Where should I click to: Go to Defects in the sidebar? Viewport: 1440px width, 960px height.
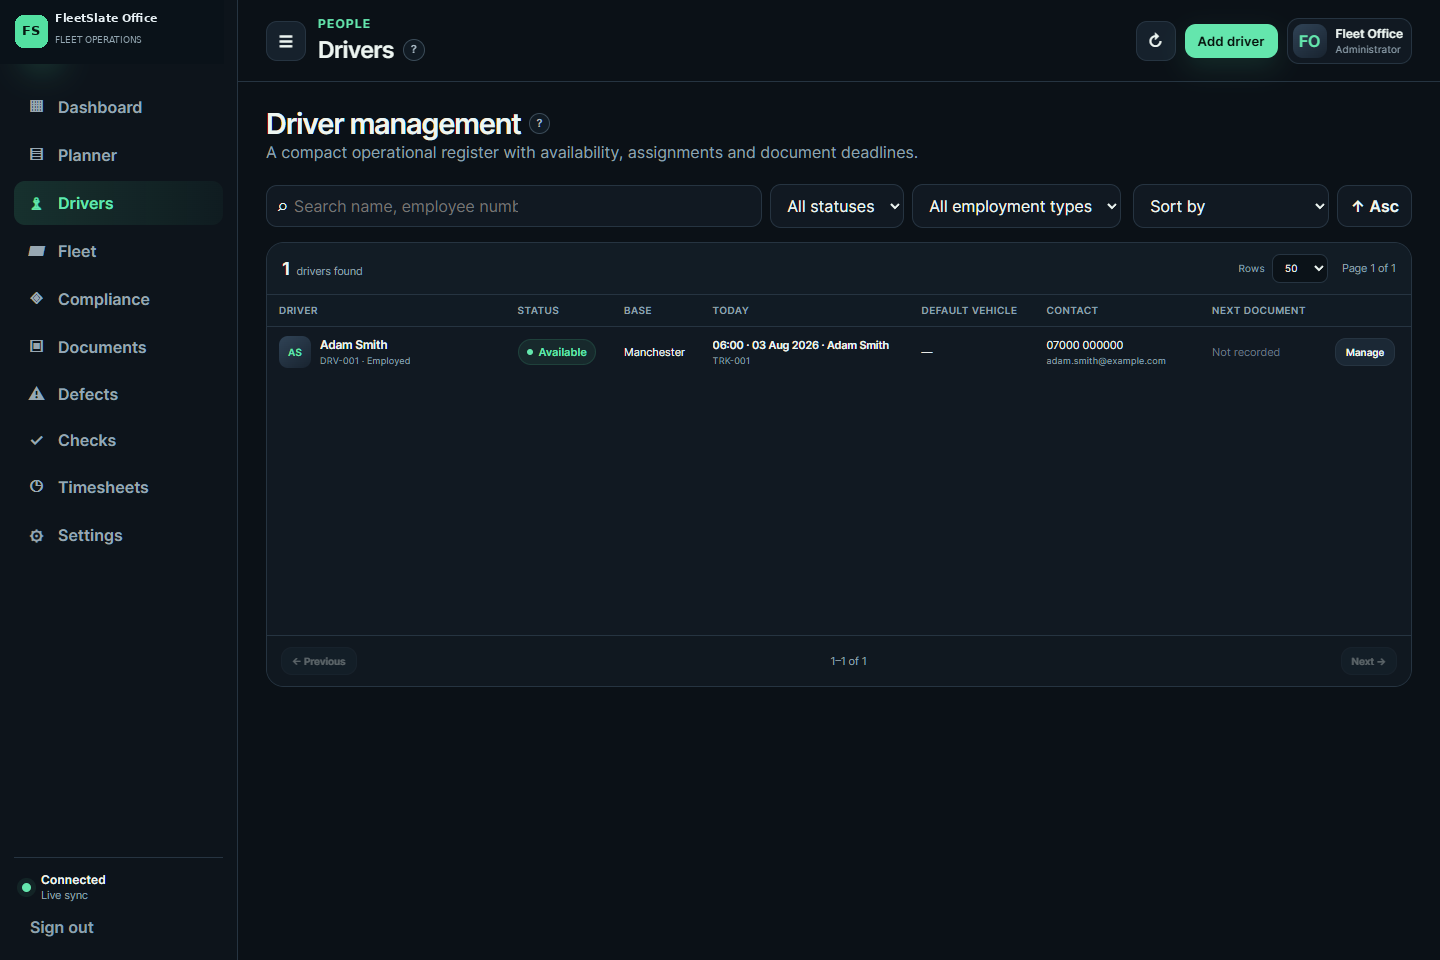(x=118, y=394)
